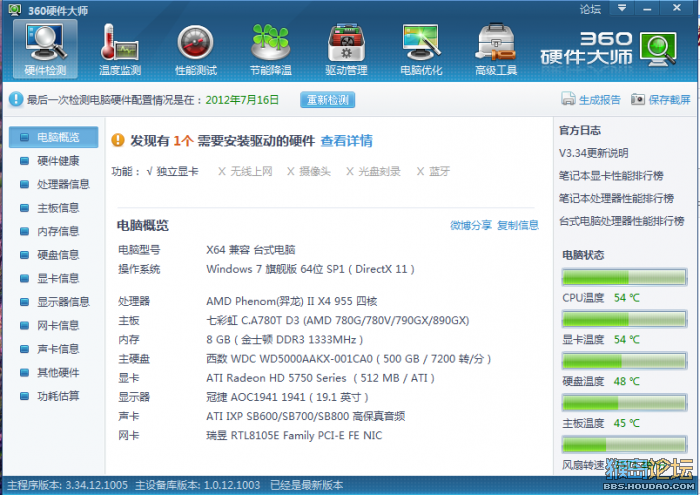The image size is (700, 495).
Task: Click network value RTL8105E Family PCI-E FE NIC
Action: pos(294,436)
